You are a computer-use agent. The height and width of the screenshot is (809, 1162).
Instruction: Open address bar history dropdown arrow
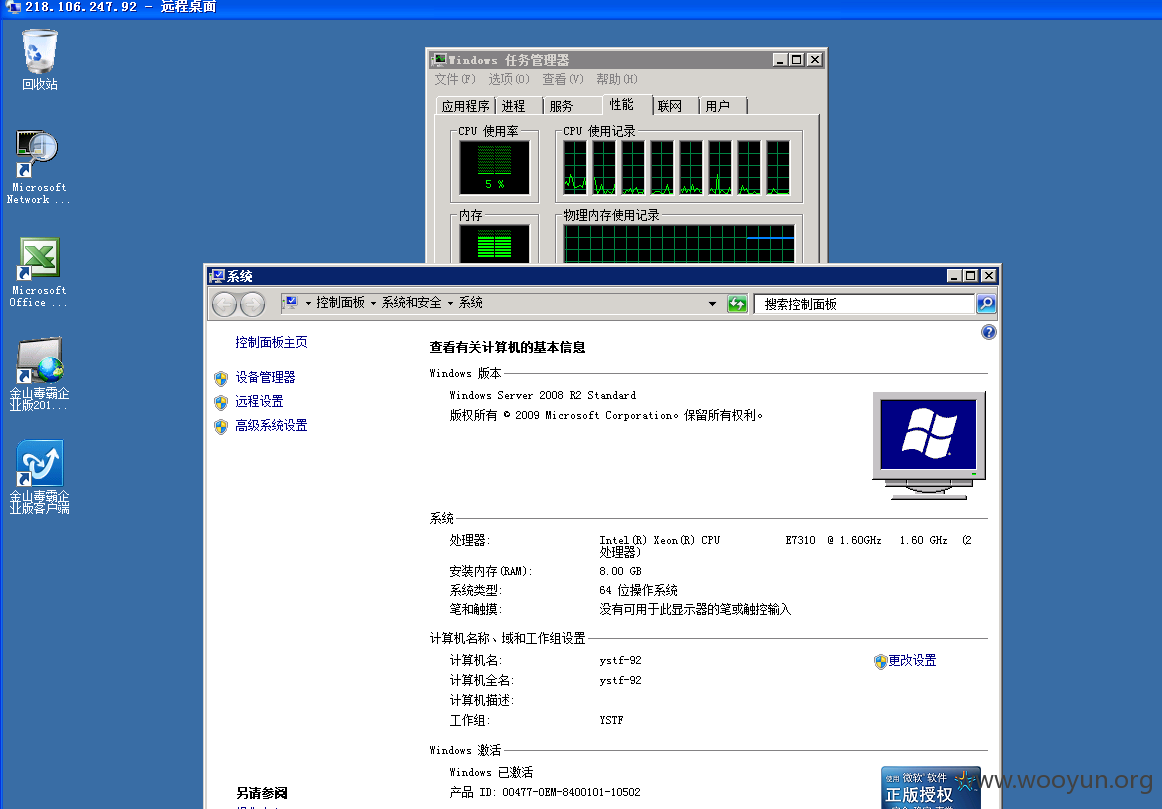712,304
